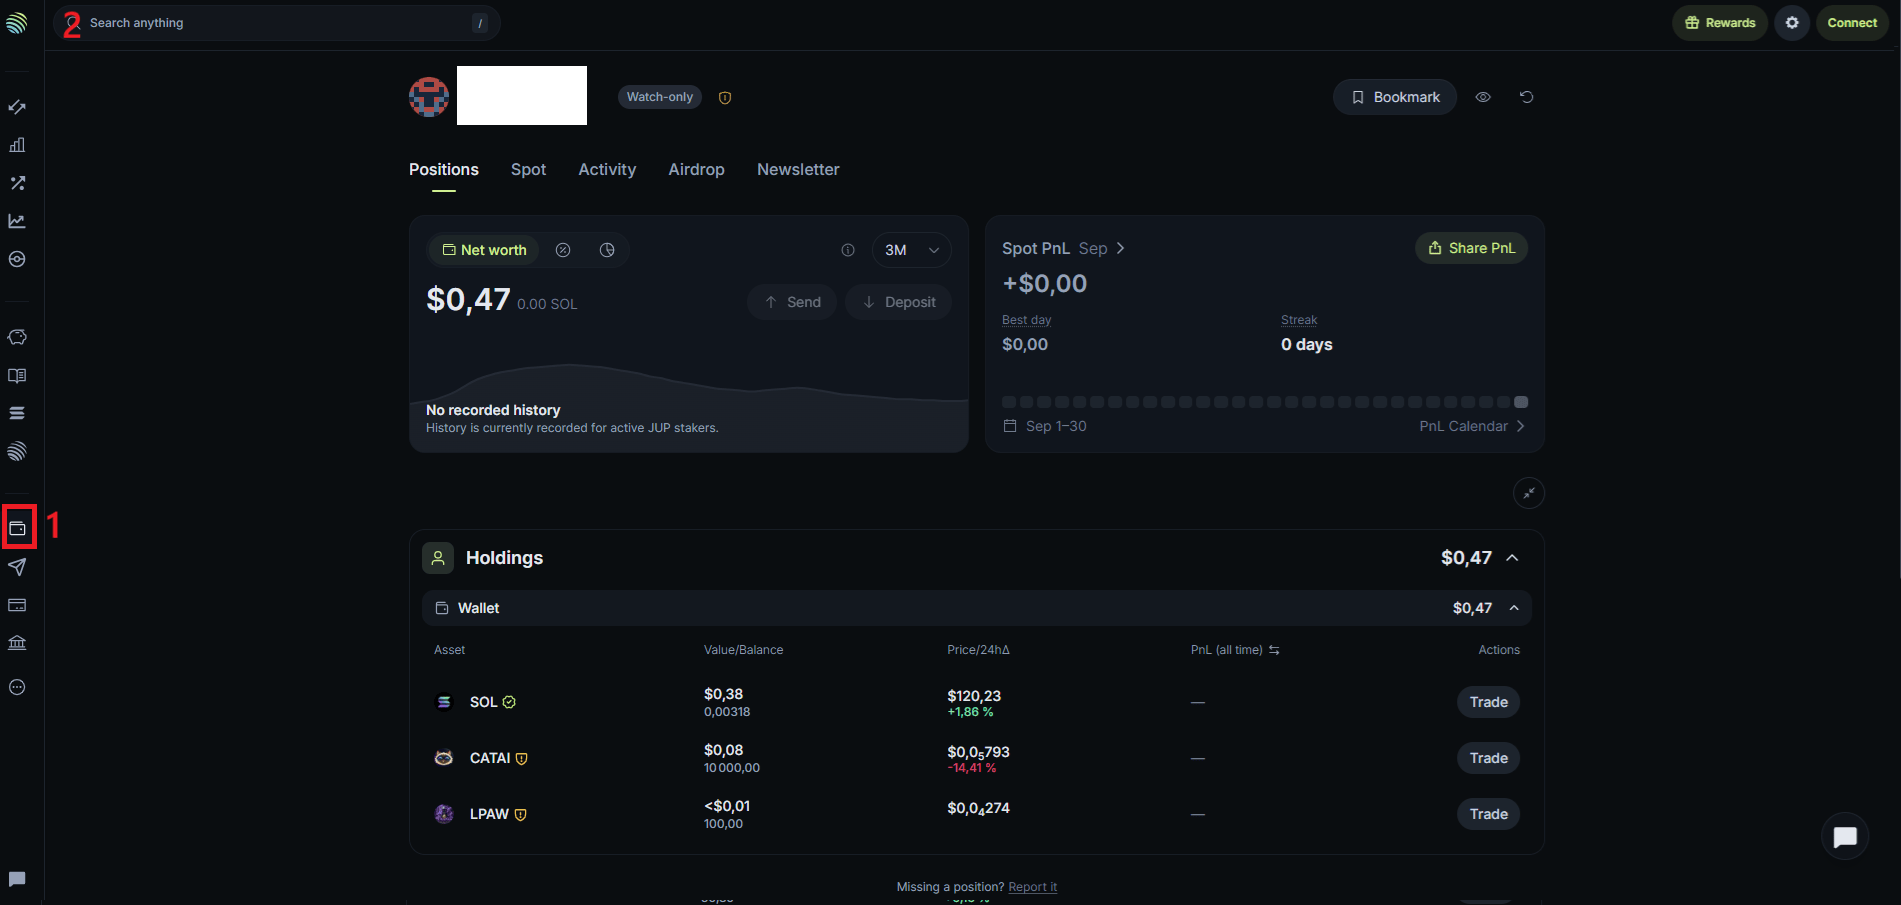This screenshot has width=1901, height=905.
Task: Open the piggy bank icon in sidebar
Action: [x=17, y=337]
